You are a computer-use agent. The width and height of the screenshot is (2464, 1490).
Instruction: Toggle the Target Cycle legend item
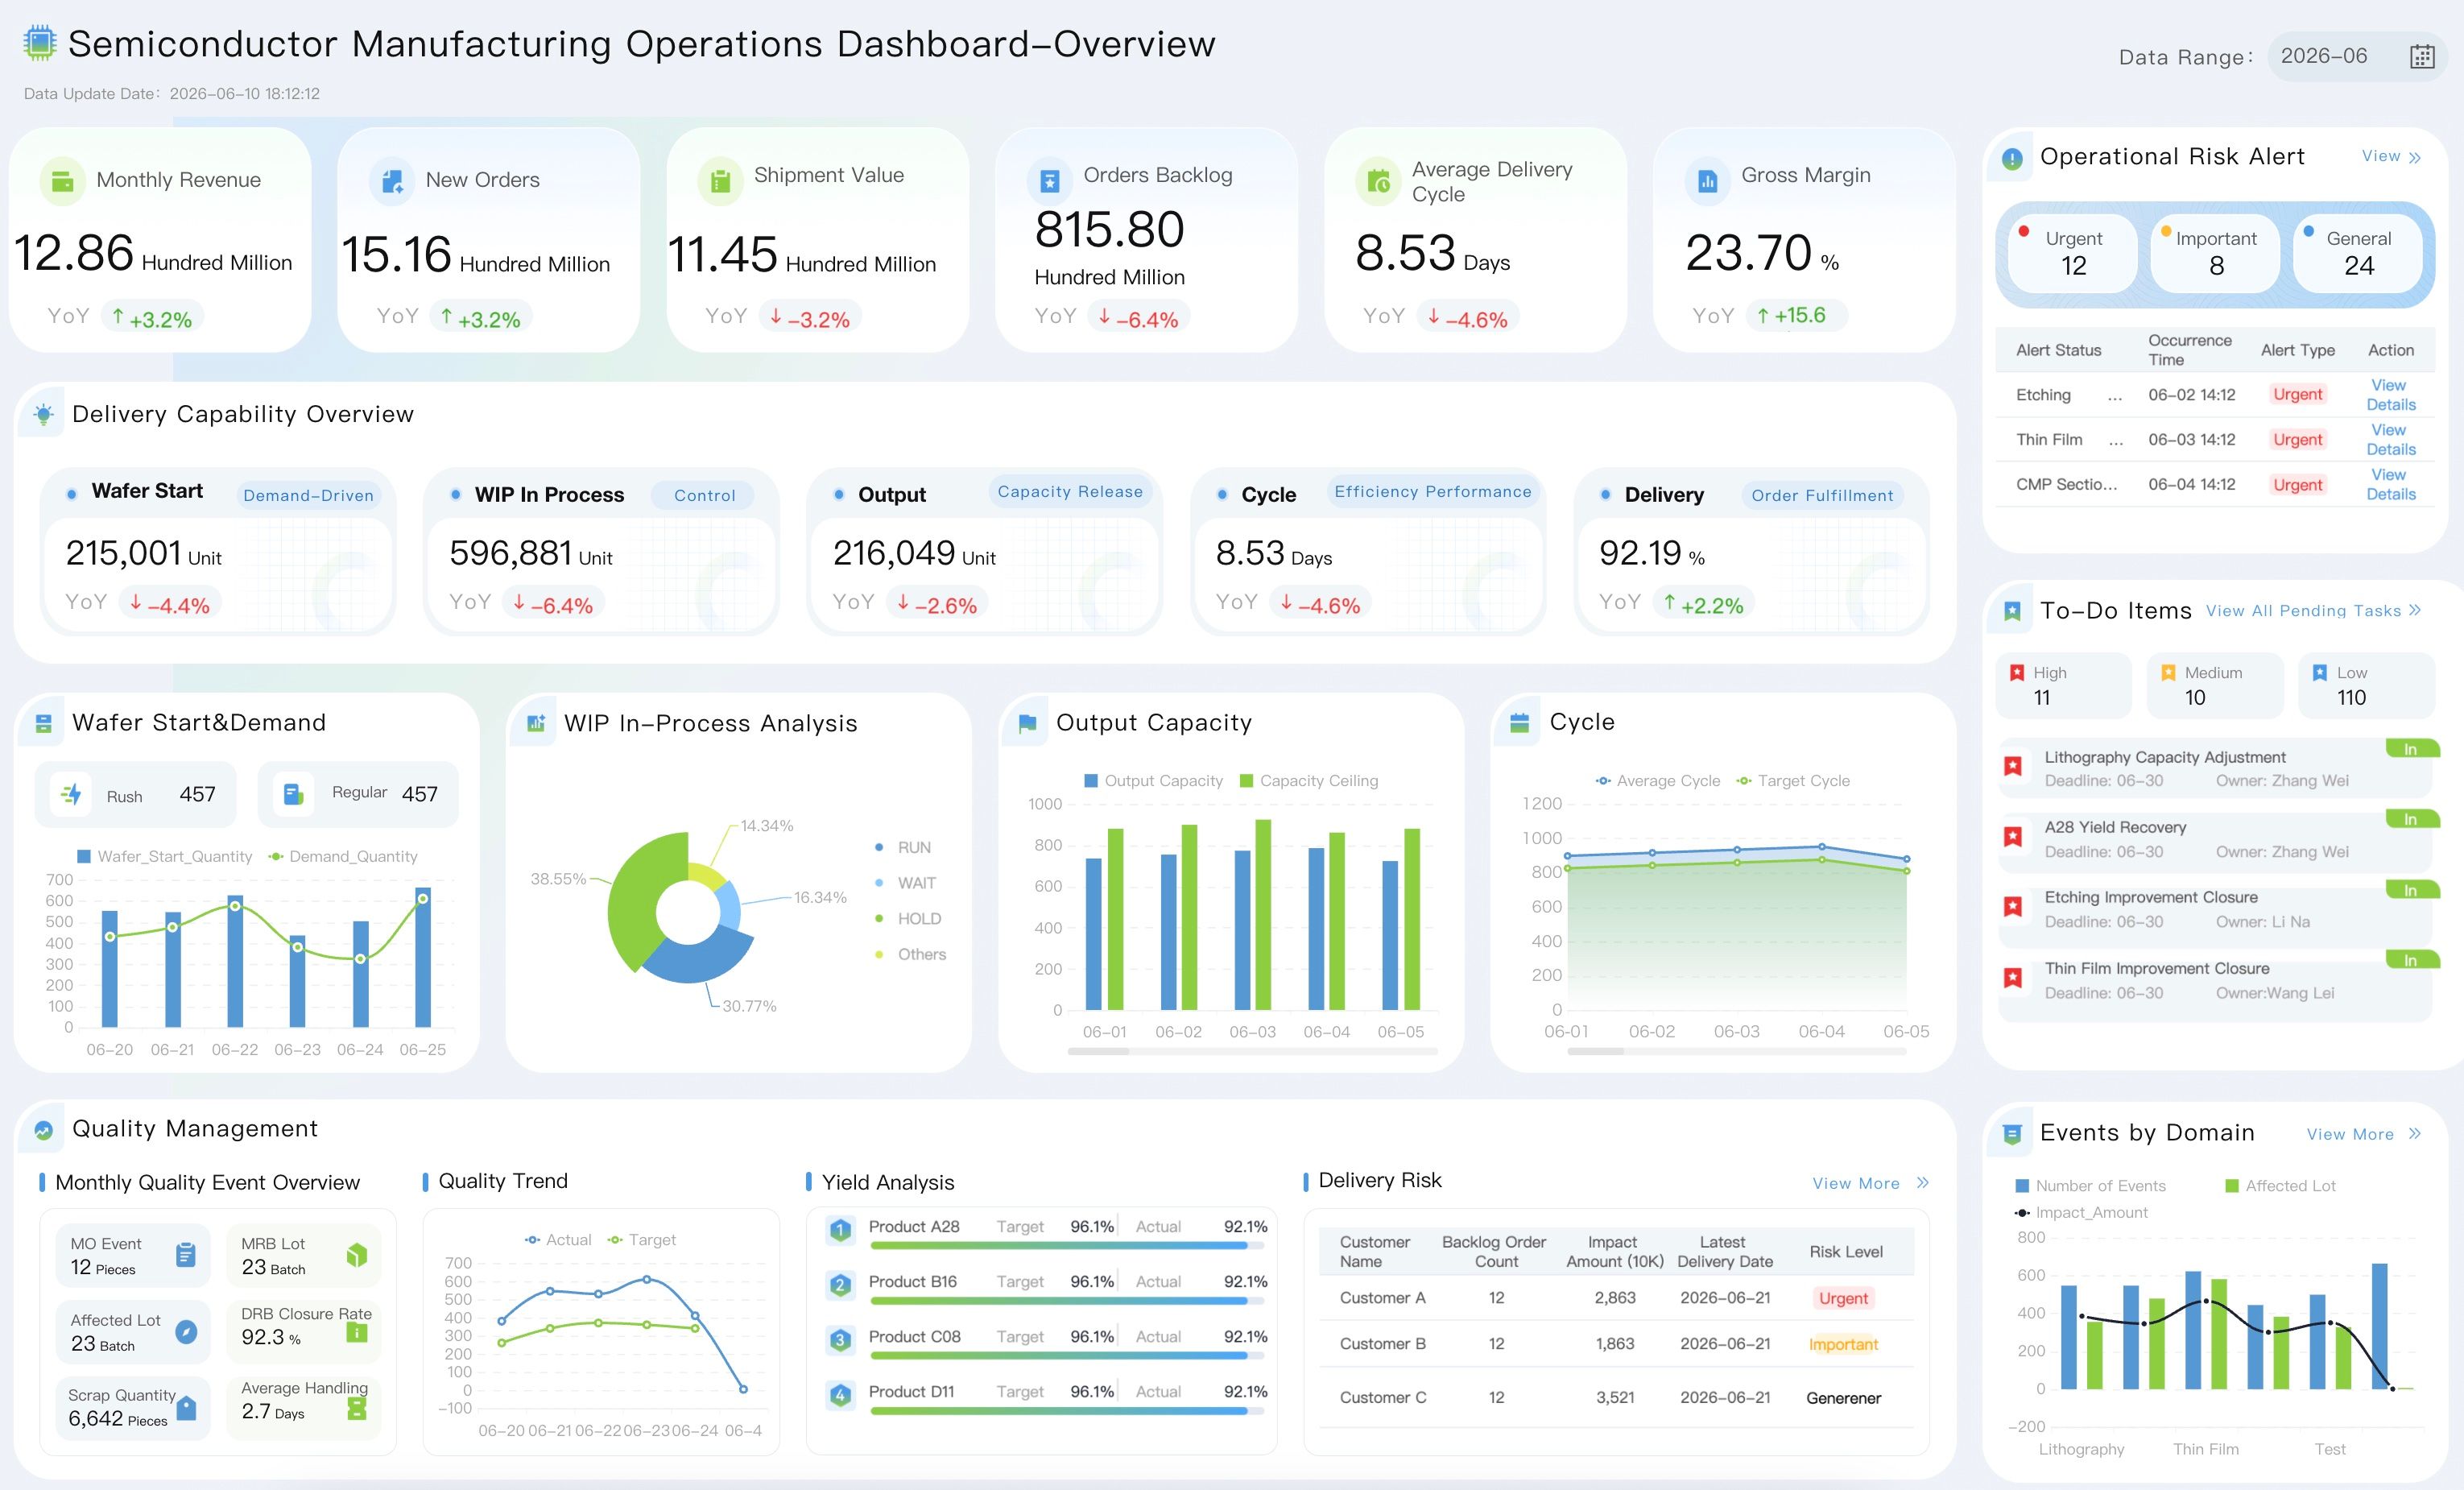tap(1793, 781)
